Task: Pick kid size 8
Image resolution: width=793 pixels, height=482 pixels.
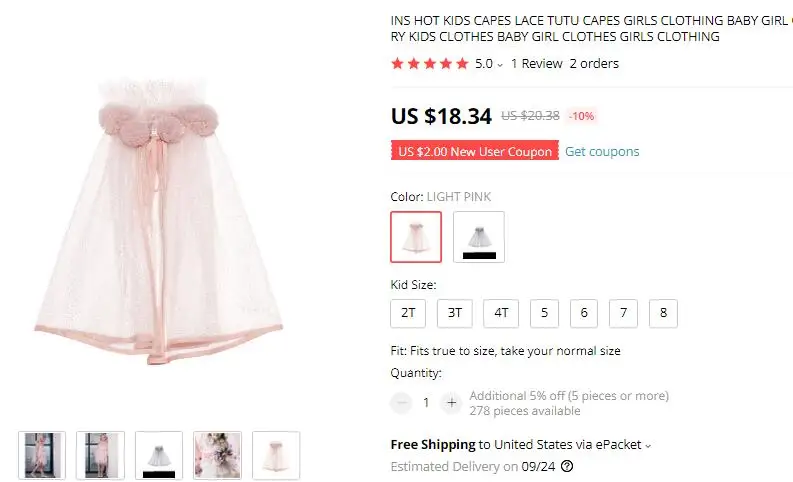Action: tap(663, 314)
